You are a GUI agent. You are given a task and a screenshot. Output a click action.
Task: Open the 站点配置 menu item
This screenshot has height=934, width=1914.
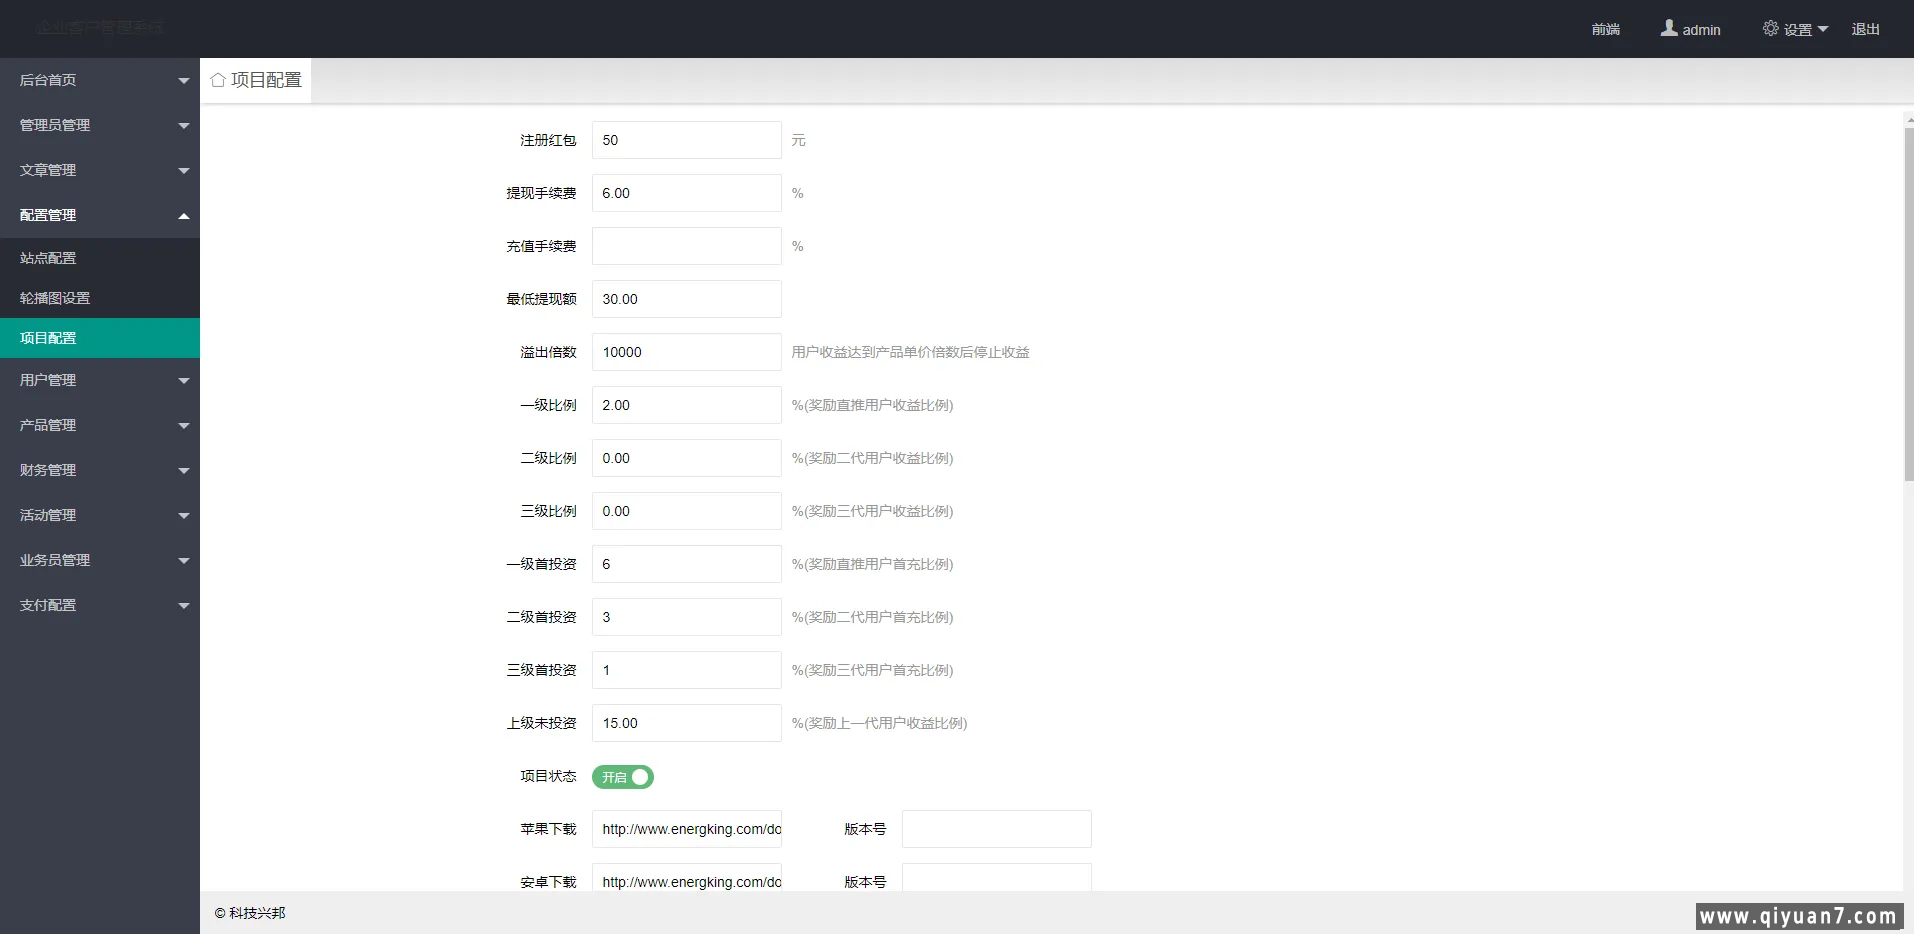click(x=99, y=257)
